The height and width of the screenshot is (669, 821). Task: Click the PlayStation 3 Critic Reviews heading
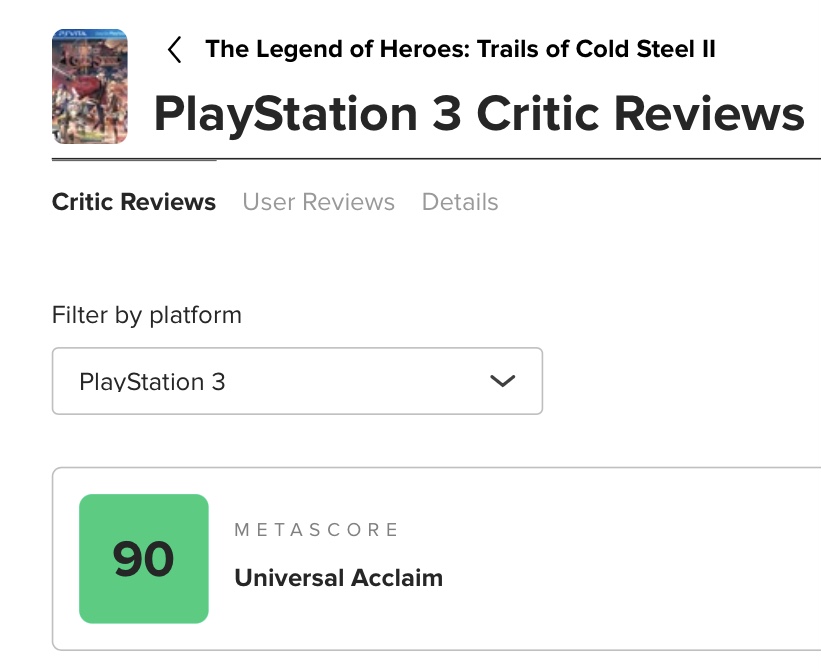coord(478,114)
